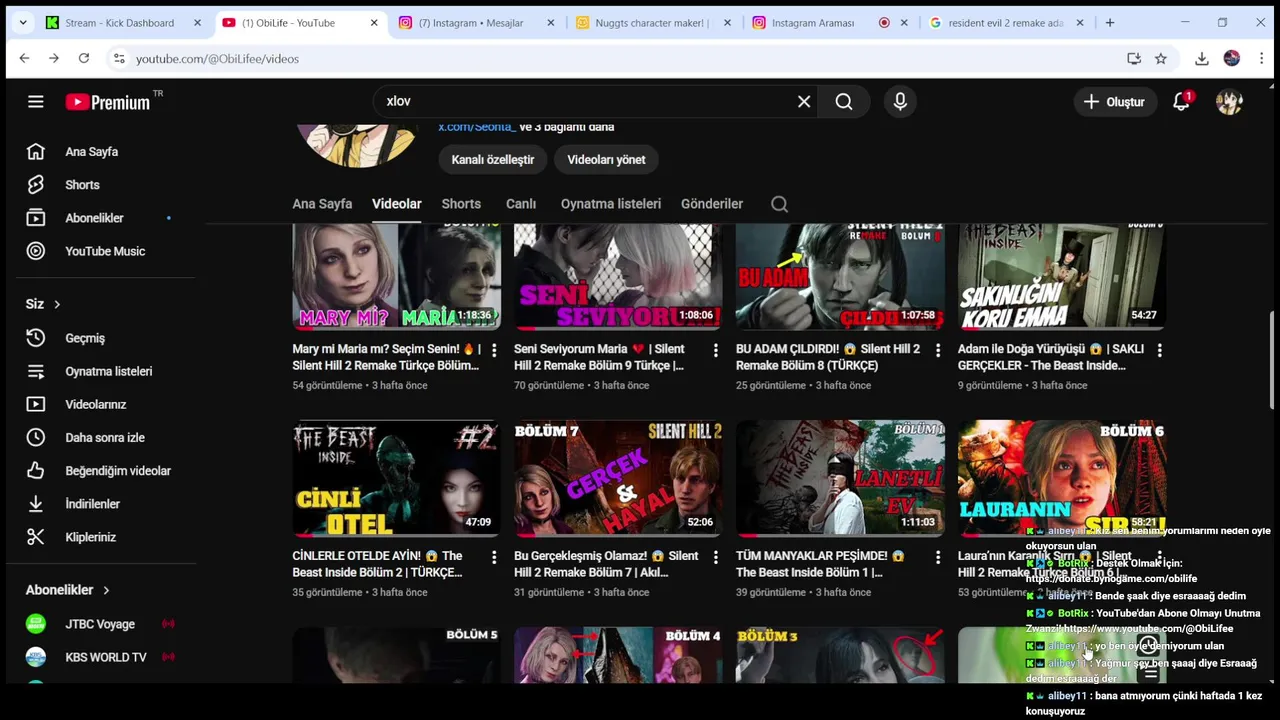Switch to resident evil 2 remake tab
This screenshot has width=1280, height=720.
pos(1008,23)
